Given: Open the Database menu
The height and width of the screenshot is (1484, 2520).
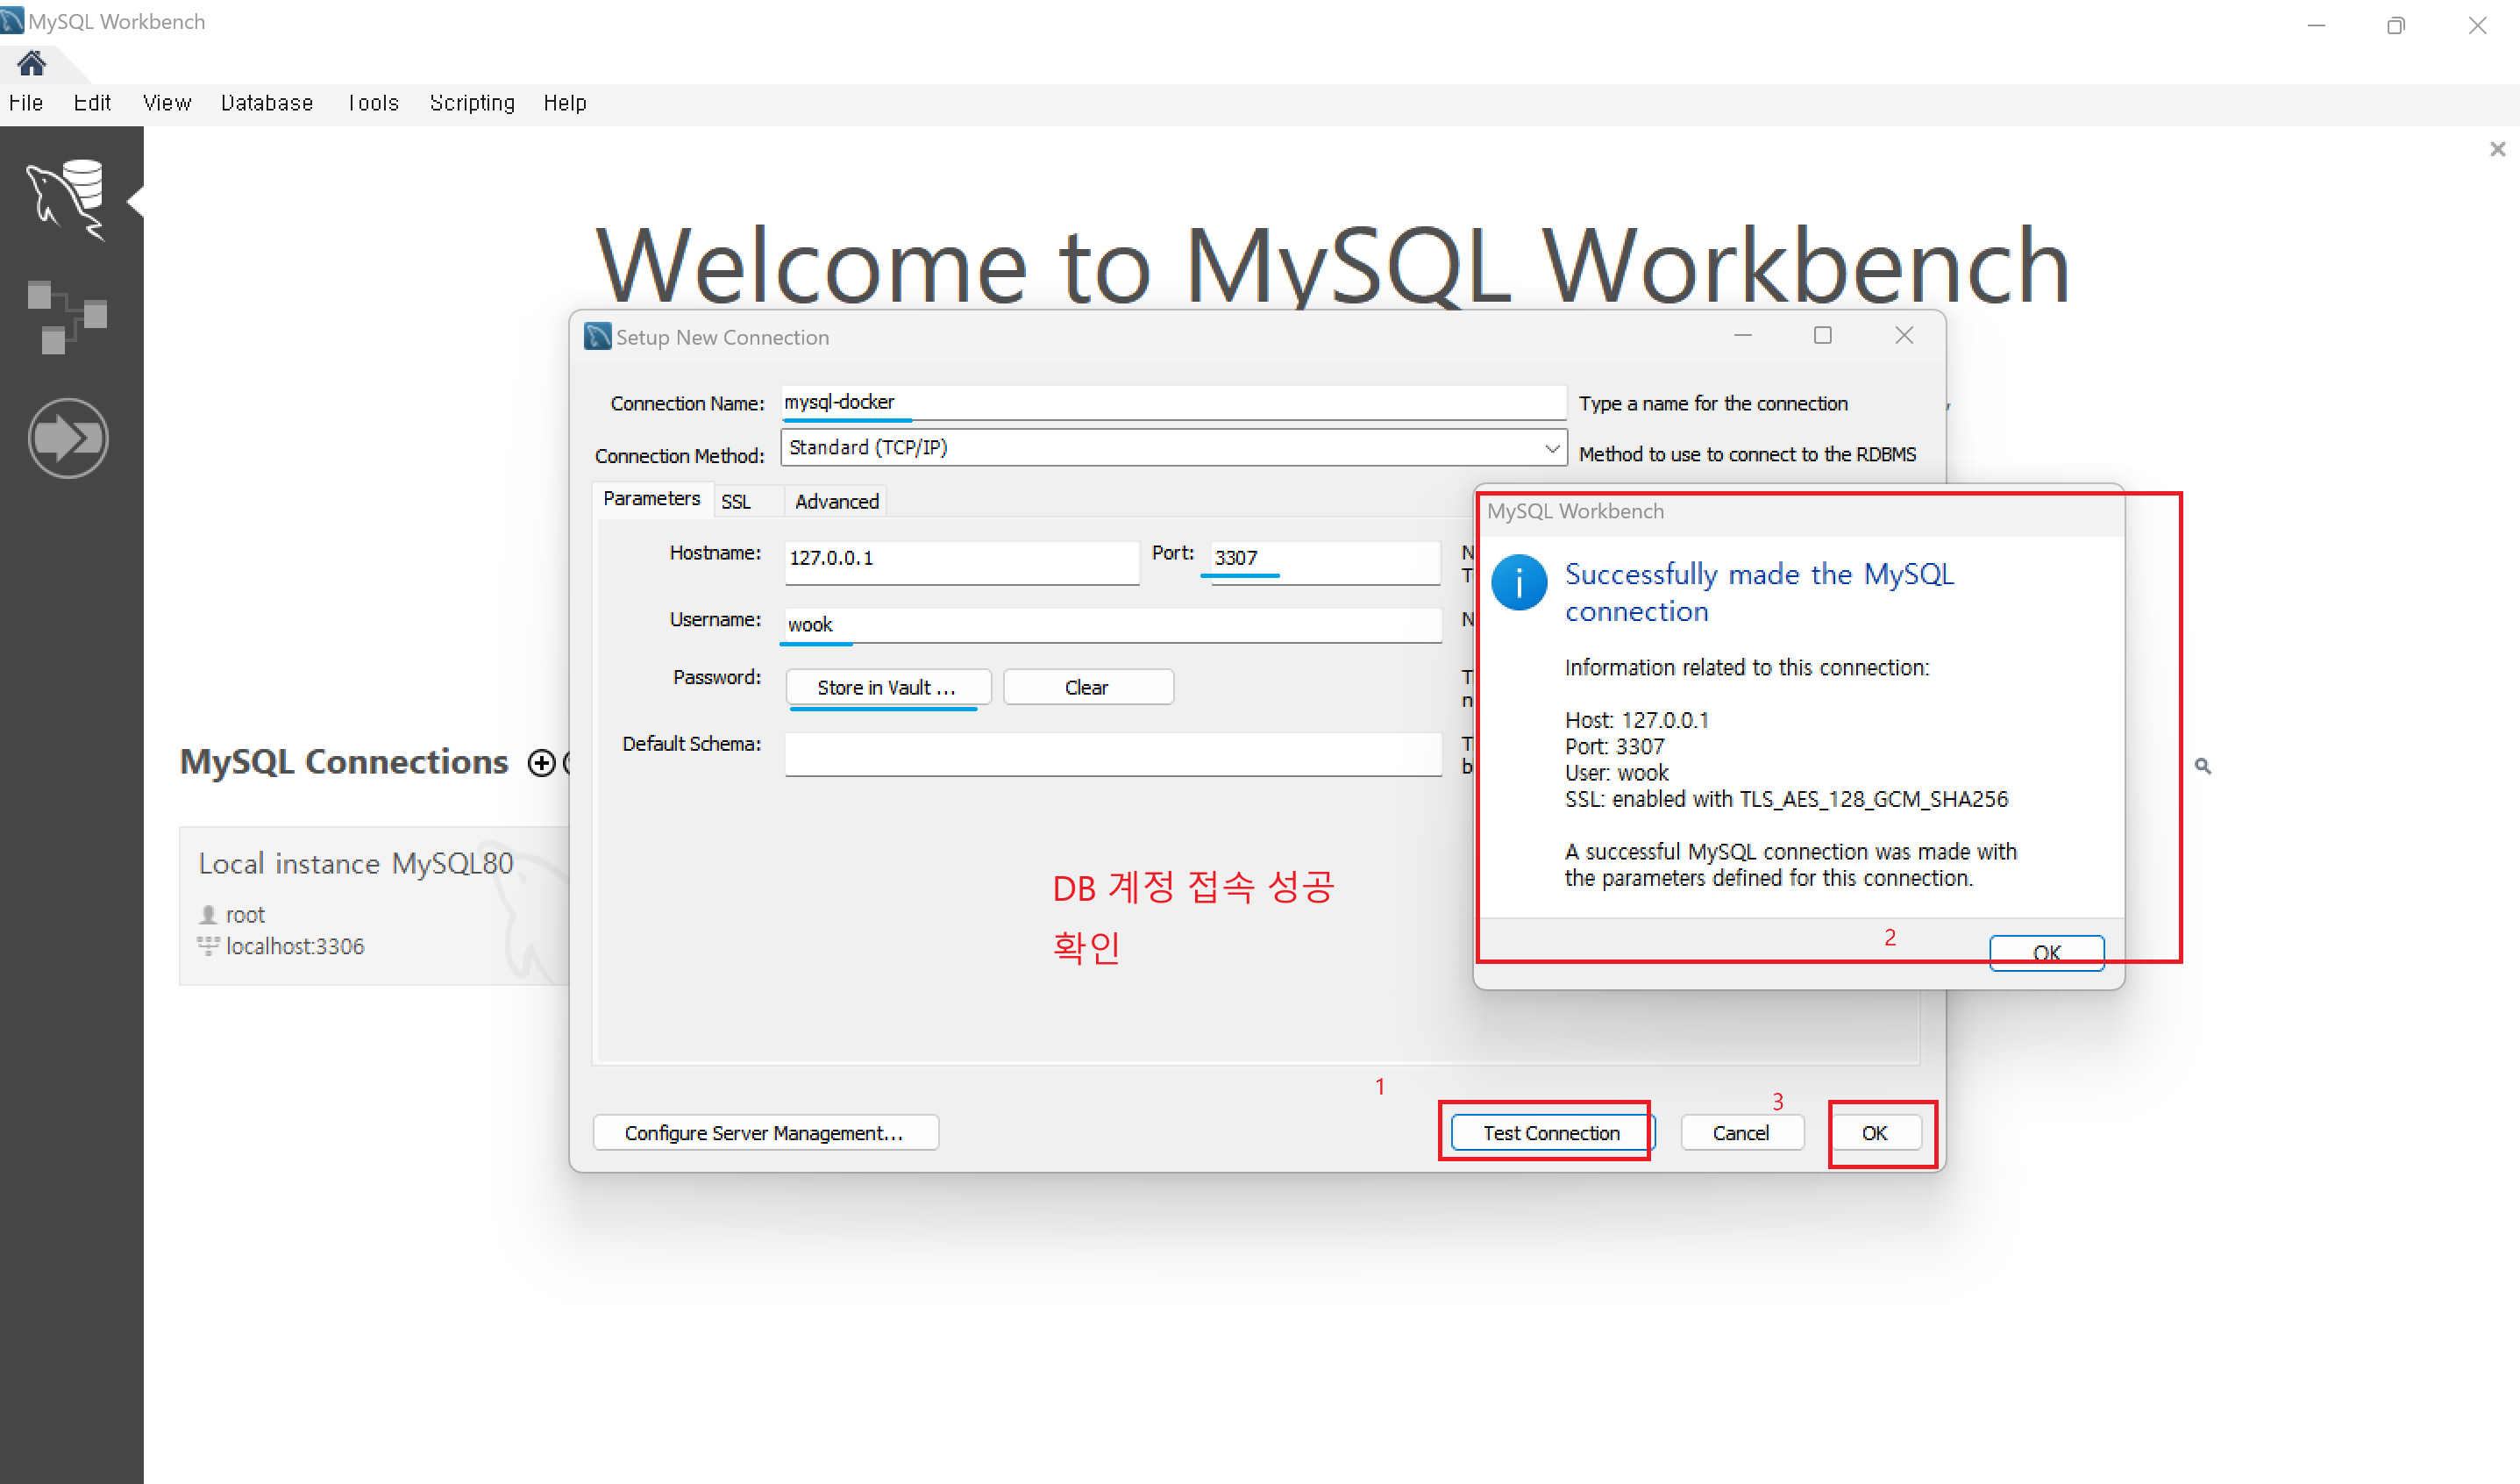Looking at the screenshot, I should [x=266, y=103].
